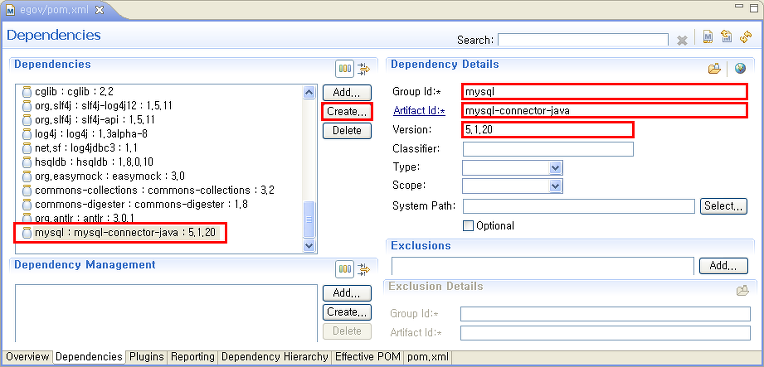Click the Group Id field containing mysql
This screenshot has width=764, height=367.
[x=604, y=91]
